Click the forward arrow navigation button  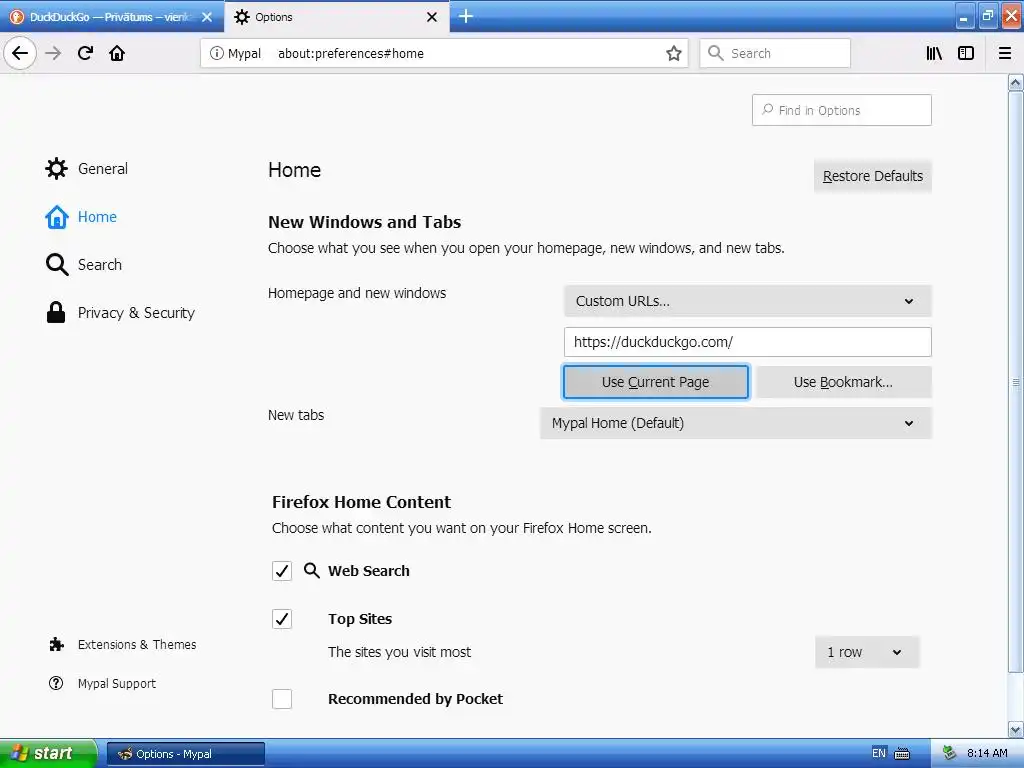(x=53, y=53)
